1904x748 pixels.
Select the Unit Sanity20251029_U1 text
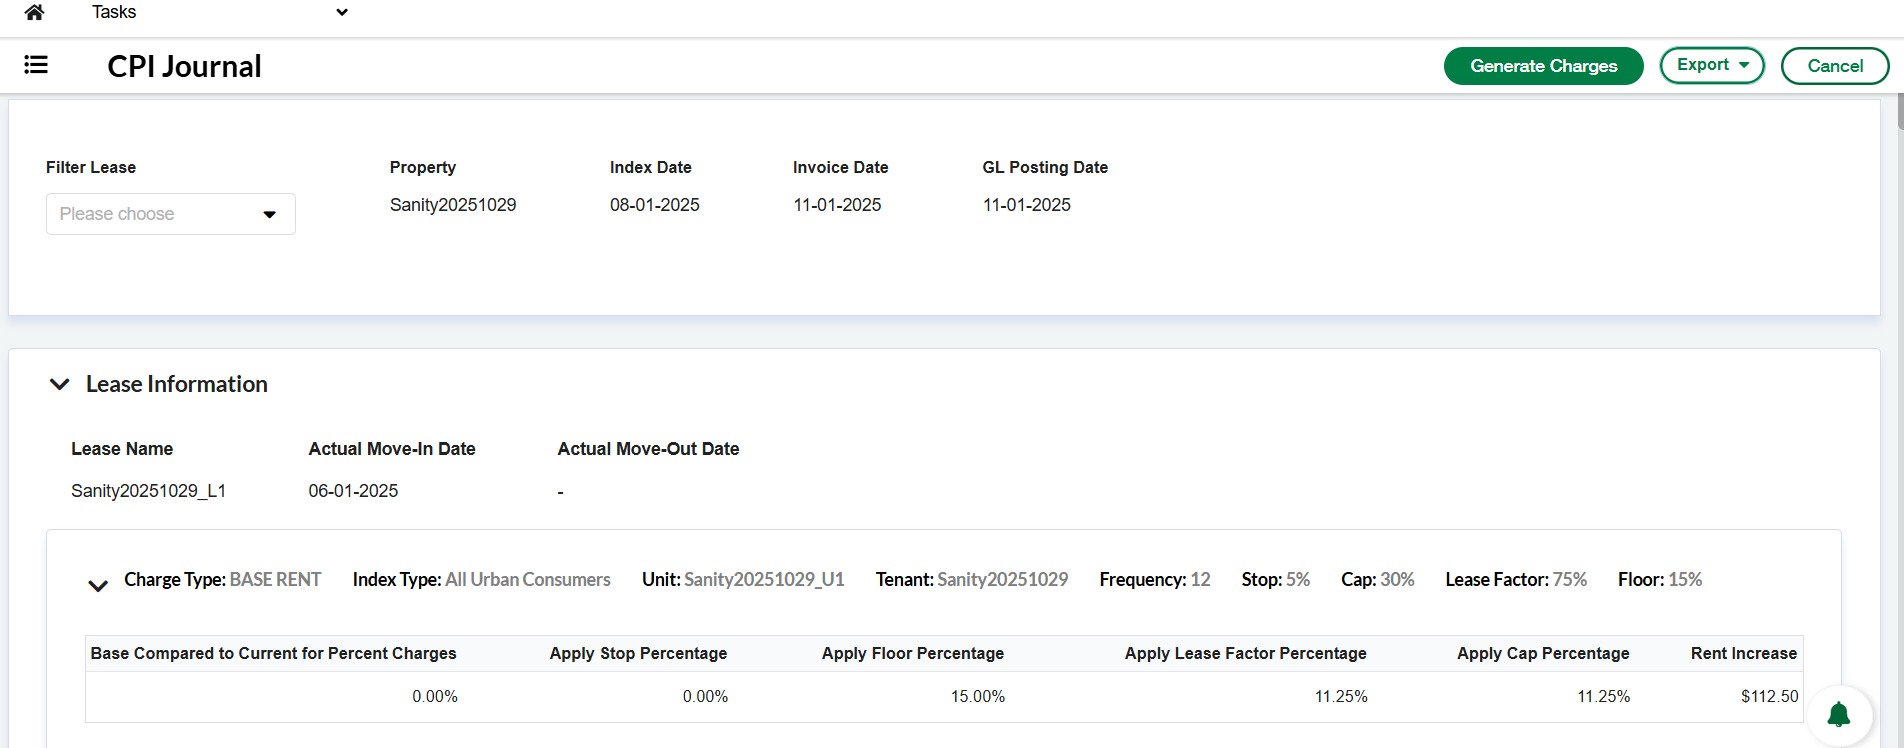[764, 580]
